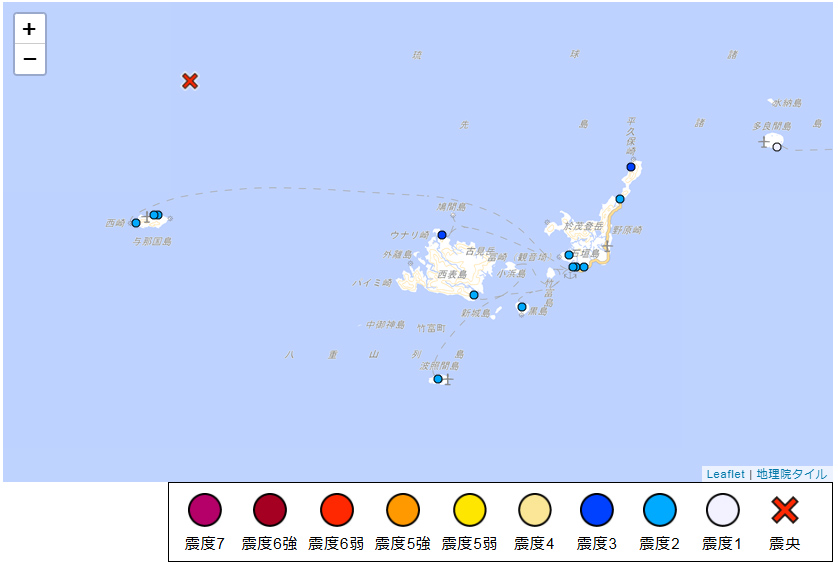Click the 震度4 pale yellow legend swatch
Screen dimensions: 838x565
click(535, 510)
